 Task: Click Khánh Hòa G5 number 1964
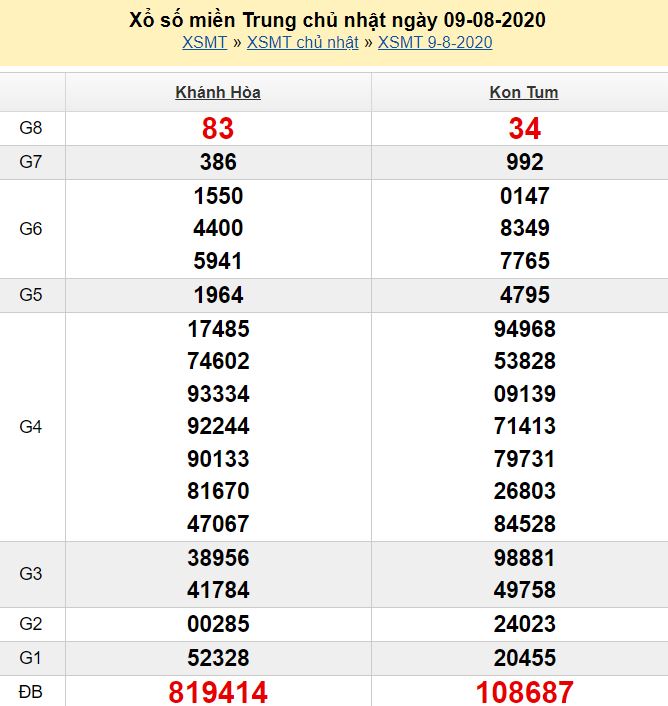(218, 295)
